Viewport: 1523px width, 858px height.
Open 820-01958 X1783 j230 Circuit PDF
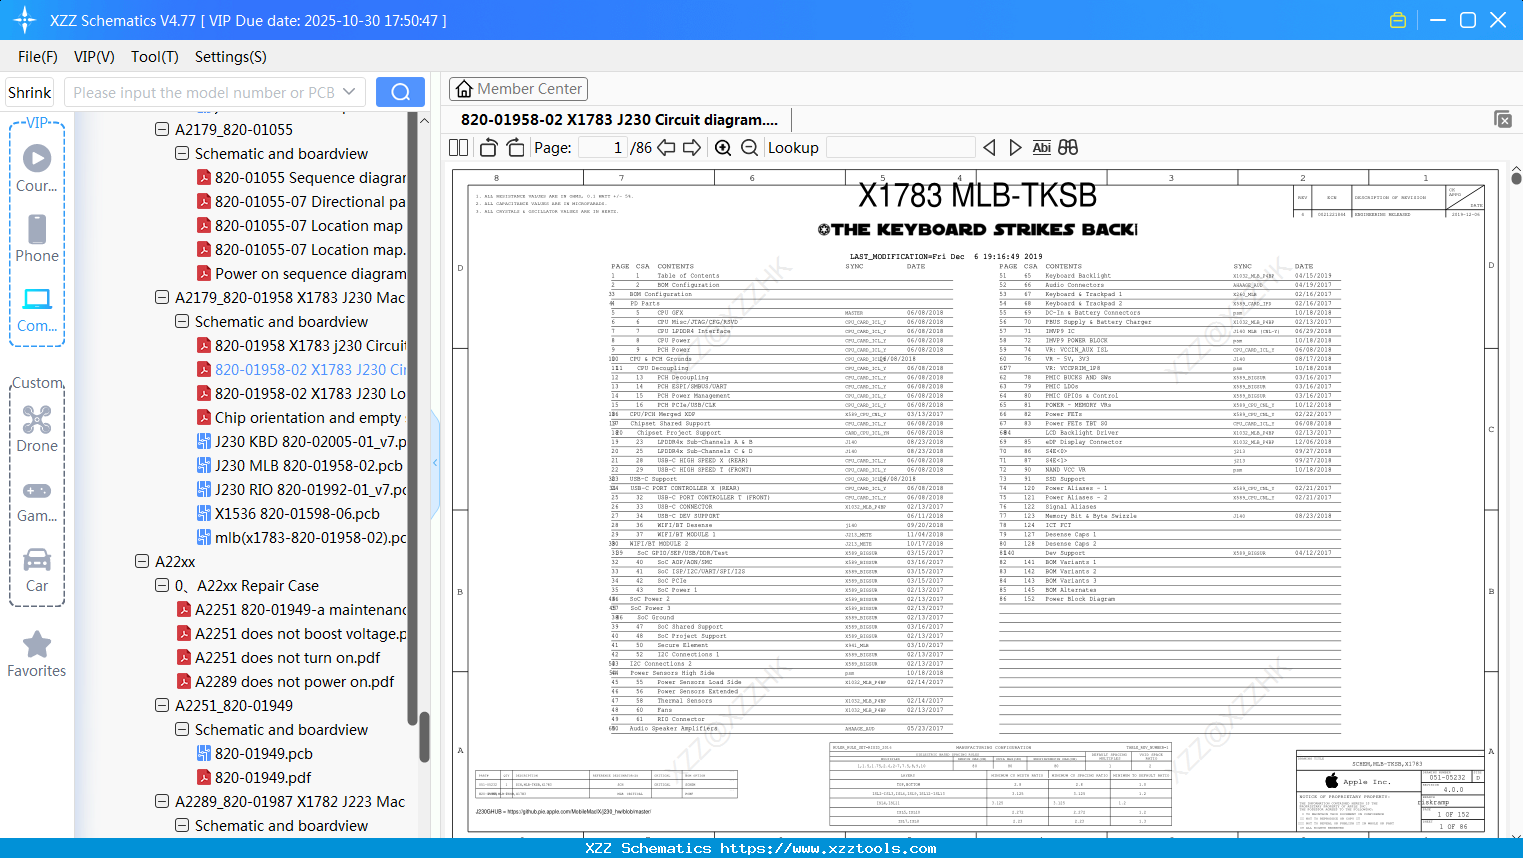point(301,345)
